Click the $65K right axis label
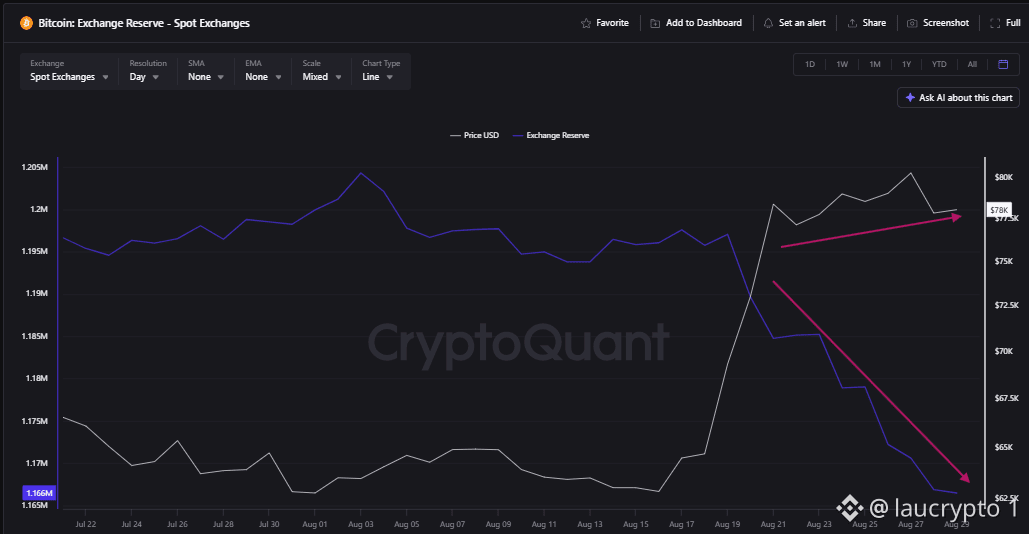1029x534 pixels. pos(1003,447)
